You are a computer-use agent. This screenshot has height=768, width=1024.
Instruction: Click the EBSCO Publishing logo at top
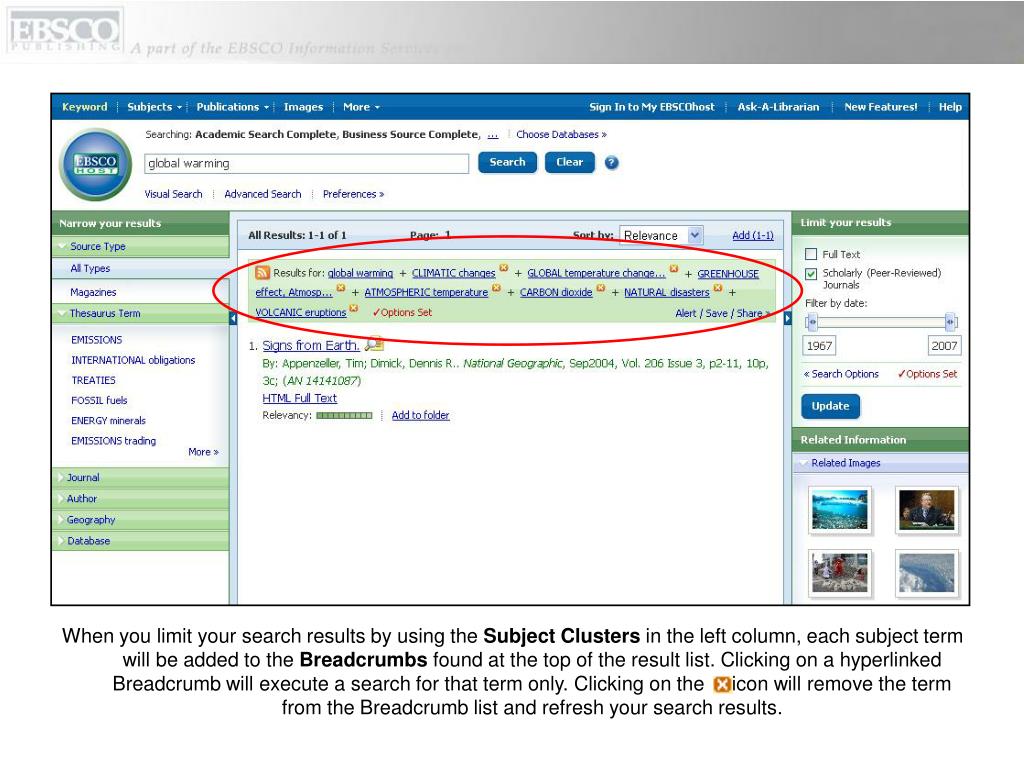pos(64,31)
